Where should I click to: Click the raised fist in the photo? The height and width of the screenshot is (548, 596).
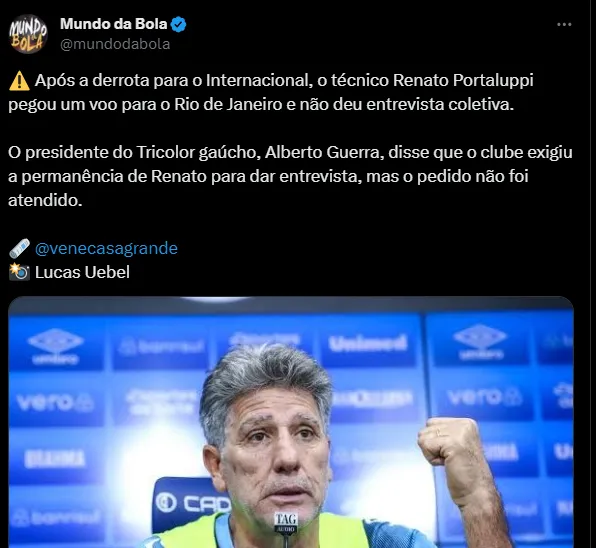tap(447, 441)
